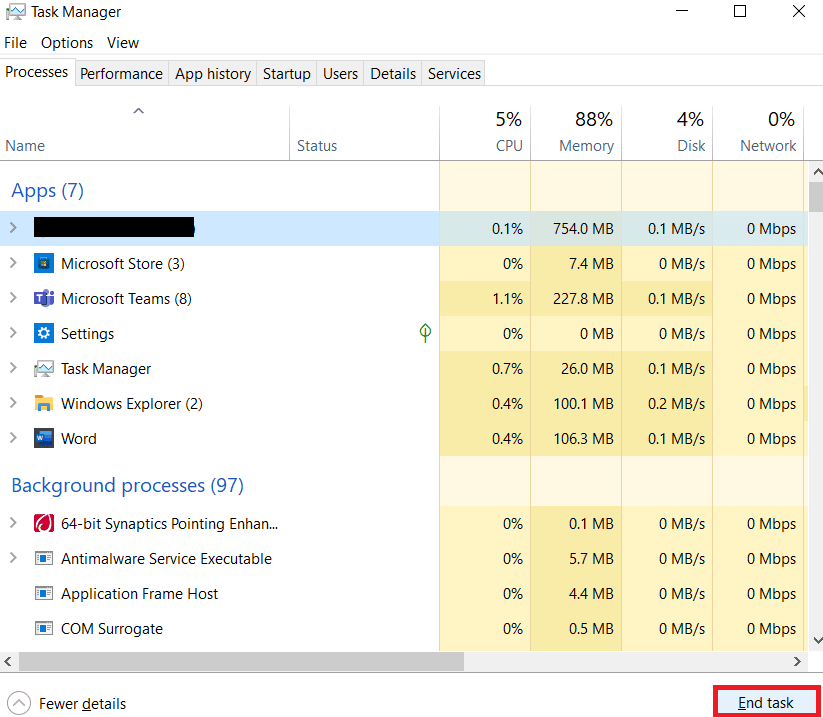This screenshot has width=823, height=717.
Task: Click the vertical scrollbar thumb
Action: click(816, 197)
